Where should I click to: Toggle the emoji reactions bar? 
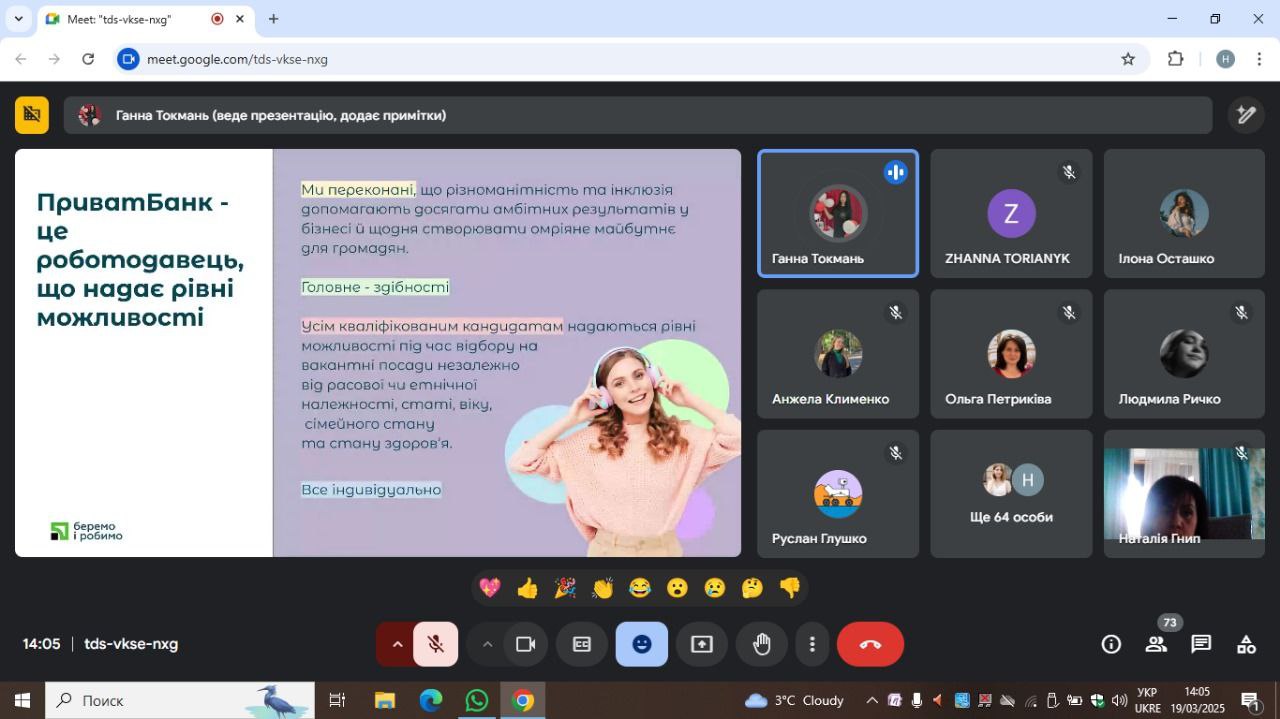pyautogui.click(x=642, y=644)
